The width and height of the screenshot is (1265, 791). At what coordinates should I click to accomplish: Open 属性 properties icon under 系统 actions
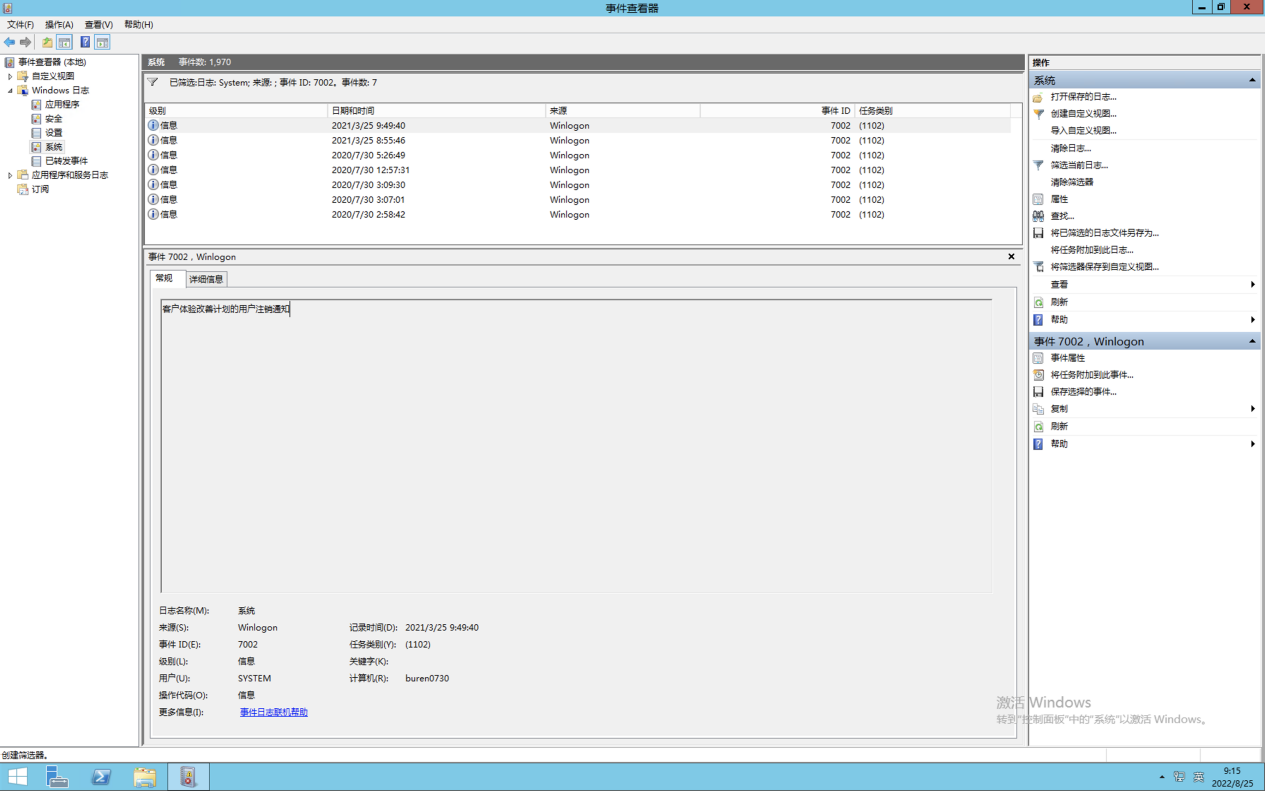tap(1038, 199)
